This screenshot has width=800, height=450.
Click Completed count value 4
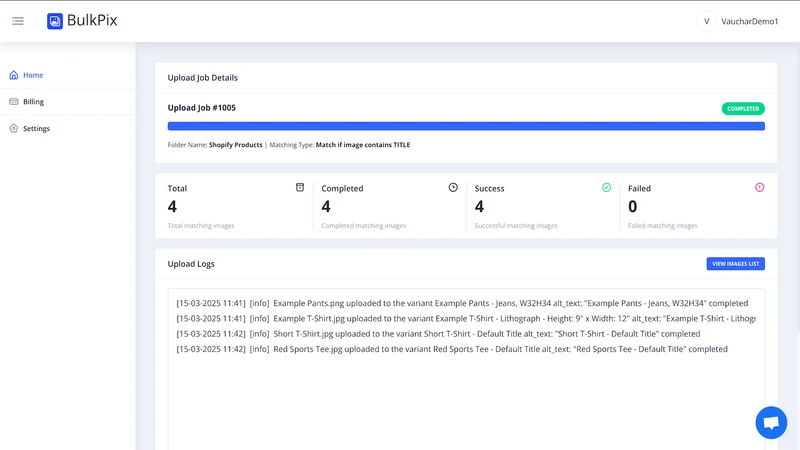(x=326, y=207)
